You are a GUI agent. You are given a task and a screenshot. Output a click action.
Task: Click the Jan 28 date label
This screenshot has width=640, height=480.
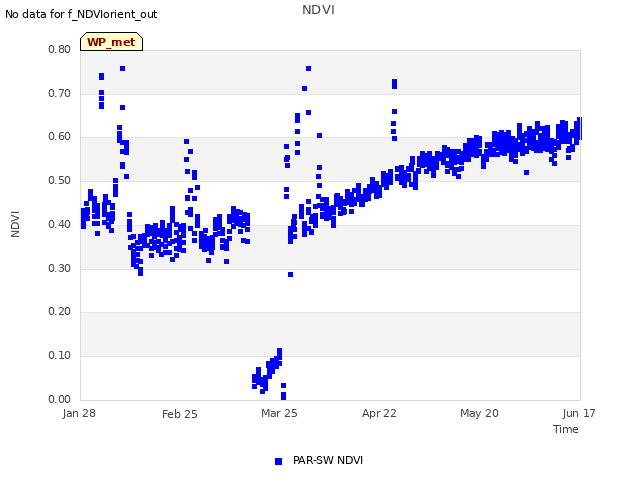point(79,413)
